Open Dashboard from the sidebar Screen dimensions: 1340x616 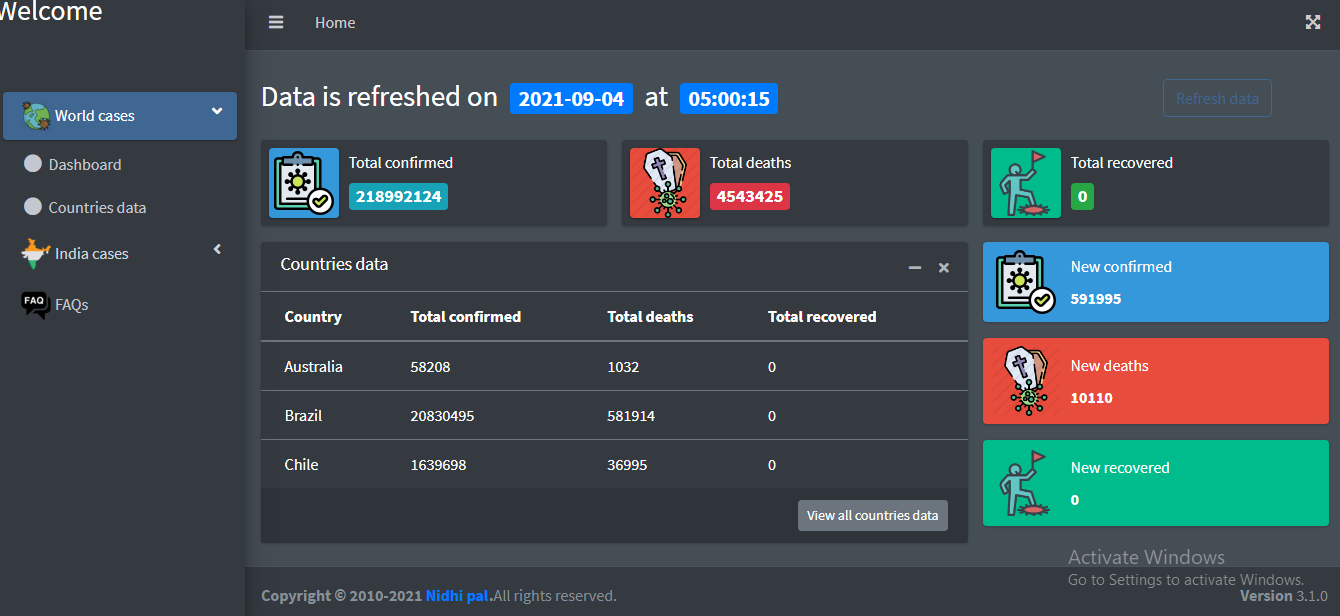click(85, 165)
